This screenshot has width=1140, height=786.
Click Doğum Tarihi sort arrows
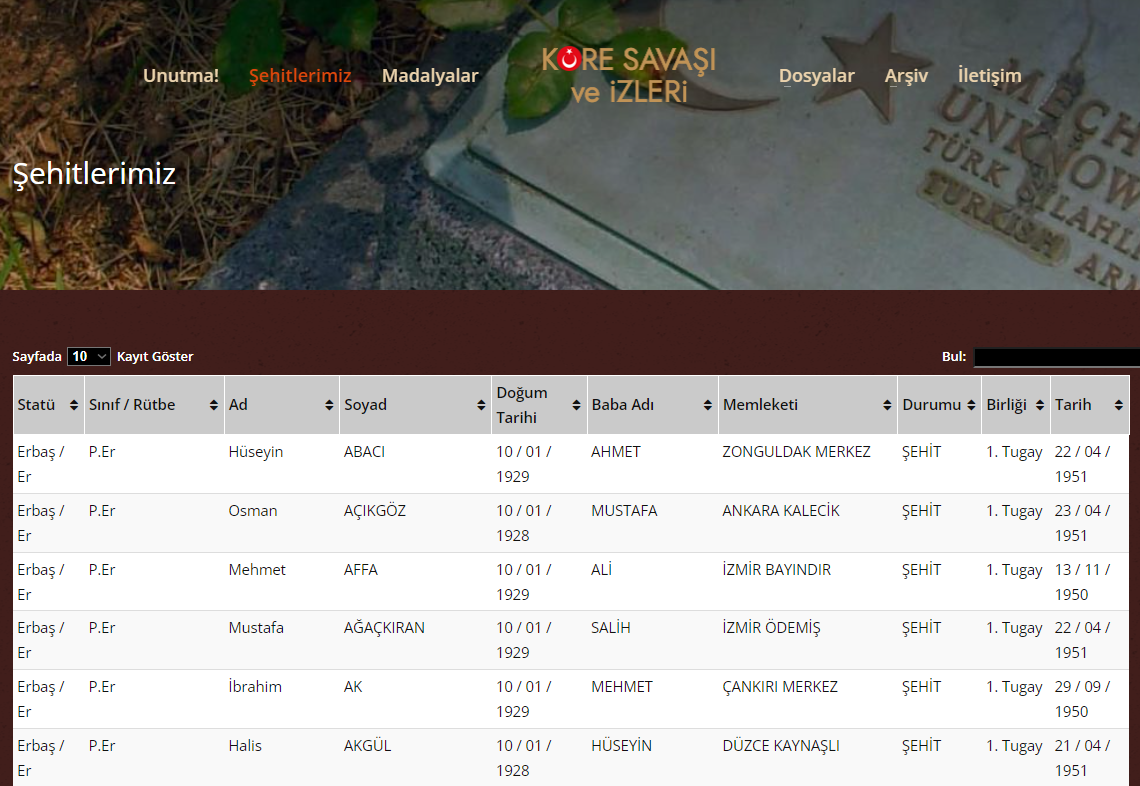577,405
